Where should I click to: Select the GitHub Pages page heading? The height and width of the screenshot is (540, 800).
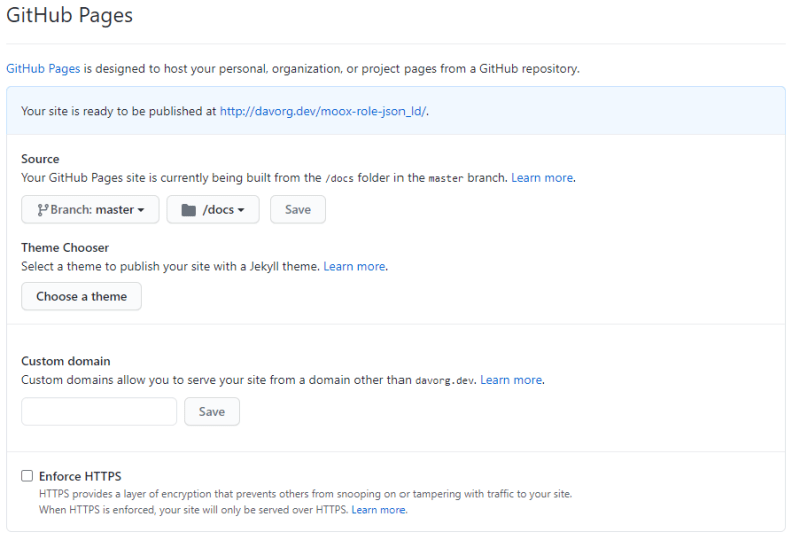[69, 15]
